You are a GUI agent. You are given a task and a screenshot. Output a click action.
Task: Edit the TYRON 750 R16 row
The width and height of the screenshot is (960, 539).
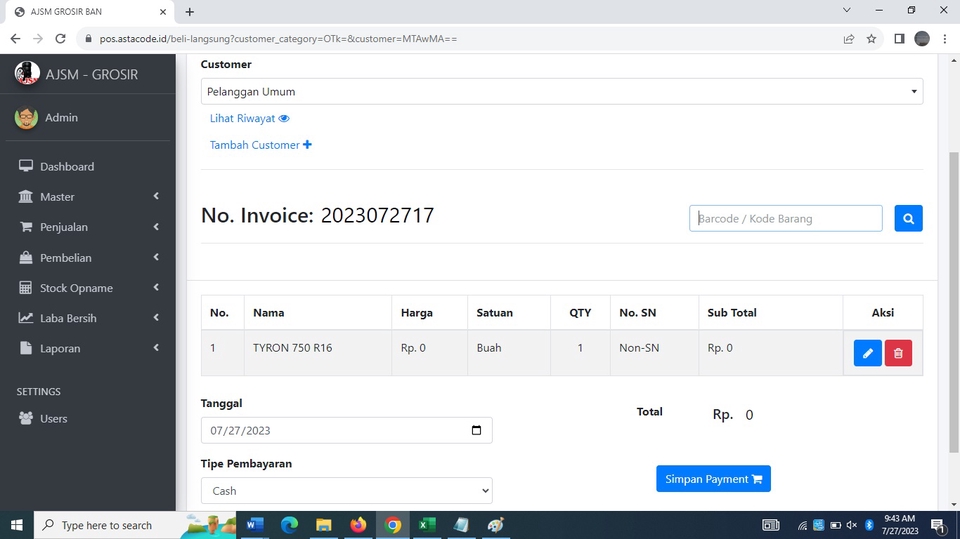(868, 353)
